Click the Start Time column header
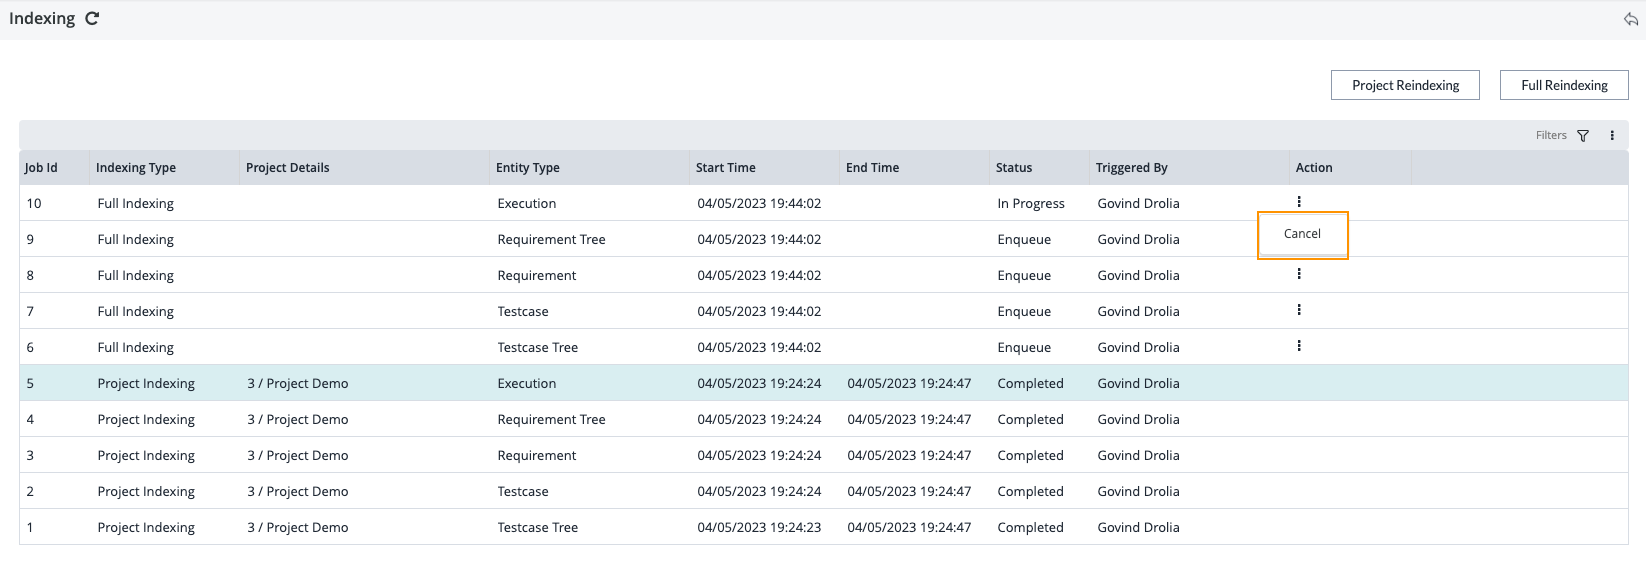Image resolution: width=1646 pixels, height=574 pixels. pos(726,168)
